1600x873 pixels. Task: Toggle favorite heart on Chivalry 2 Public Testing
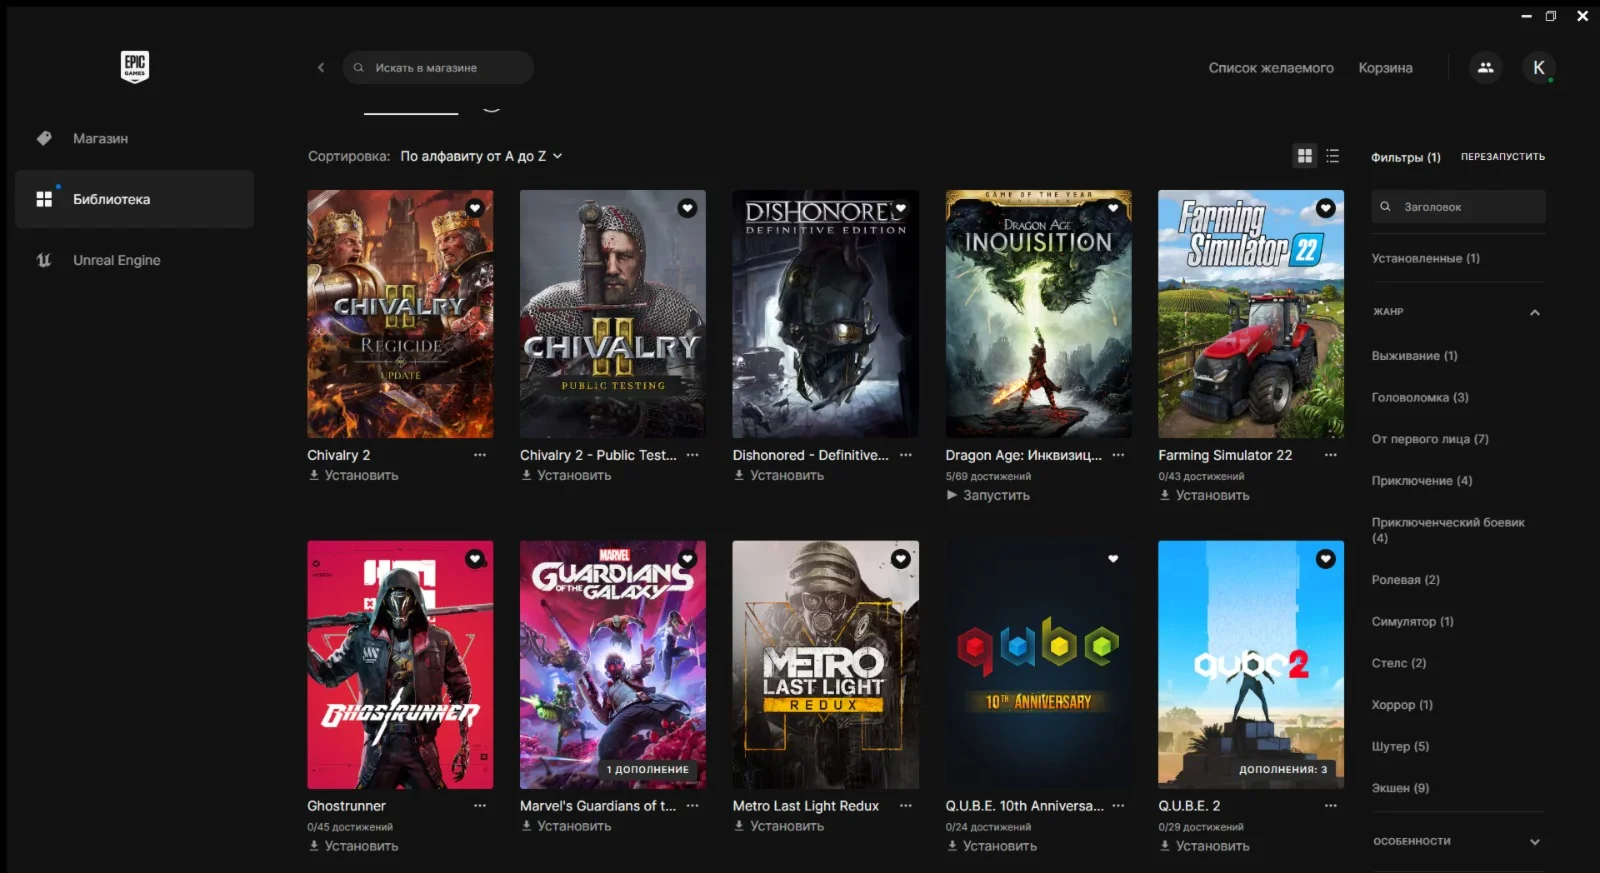(x=687, y=208)
